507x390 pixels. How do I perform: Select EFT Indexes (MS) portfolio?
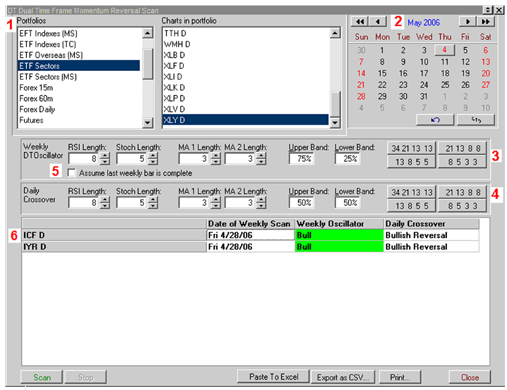(x=79, y=33)
